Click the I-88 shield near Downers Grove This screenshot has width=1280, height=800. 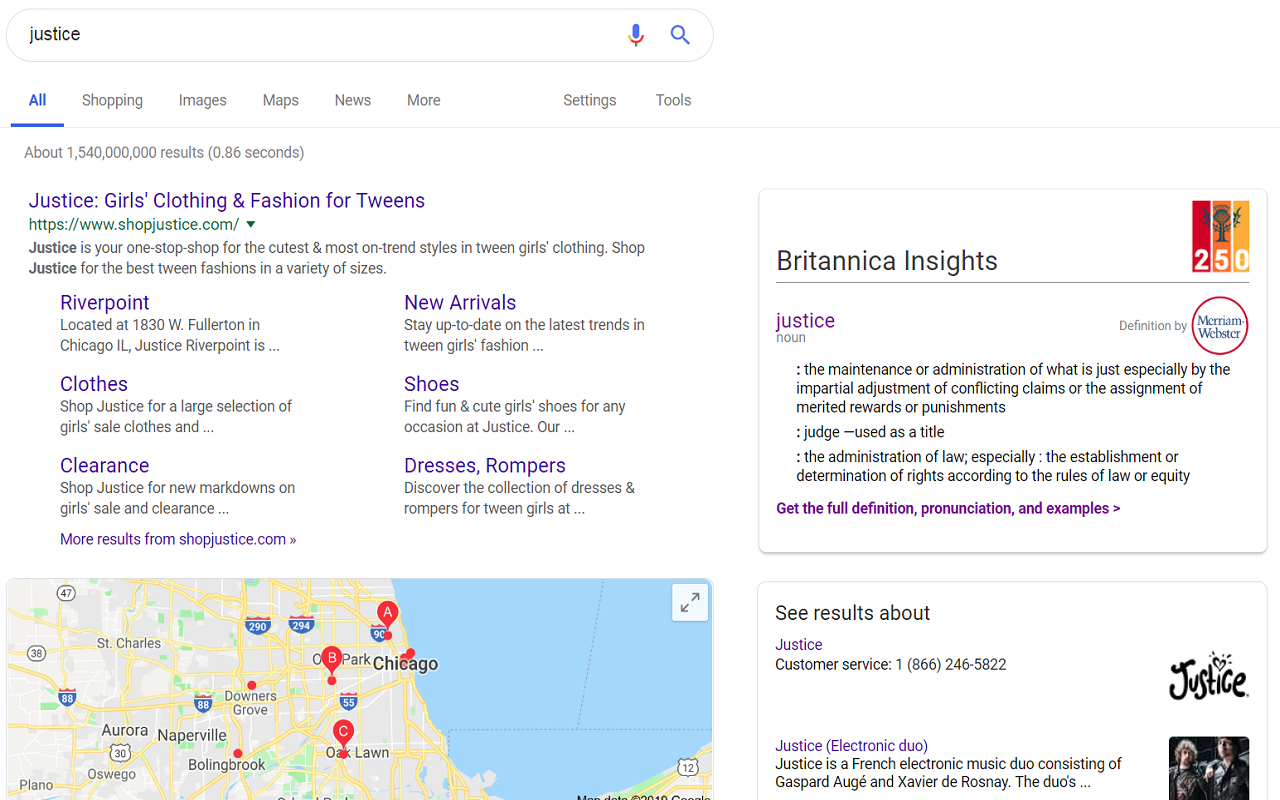click(x=203, y=704)
